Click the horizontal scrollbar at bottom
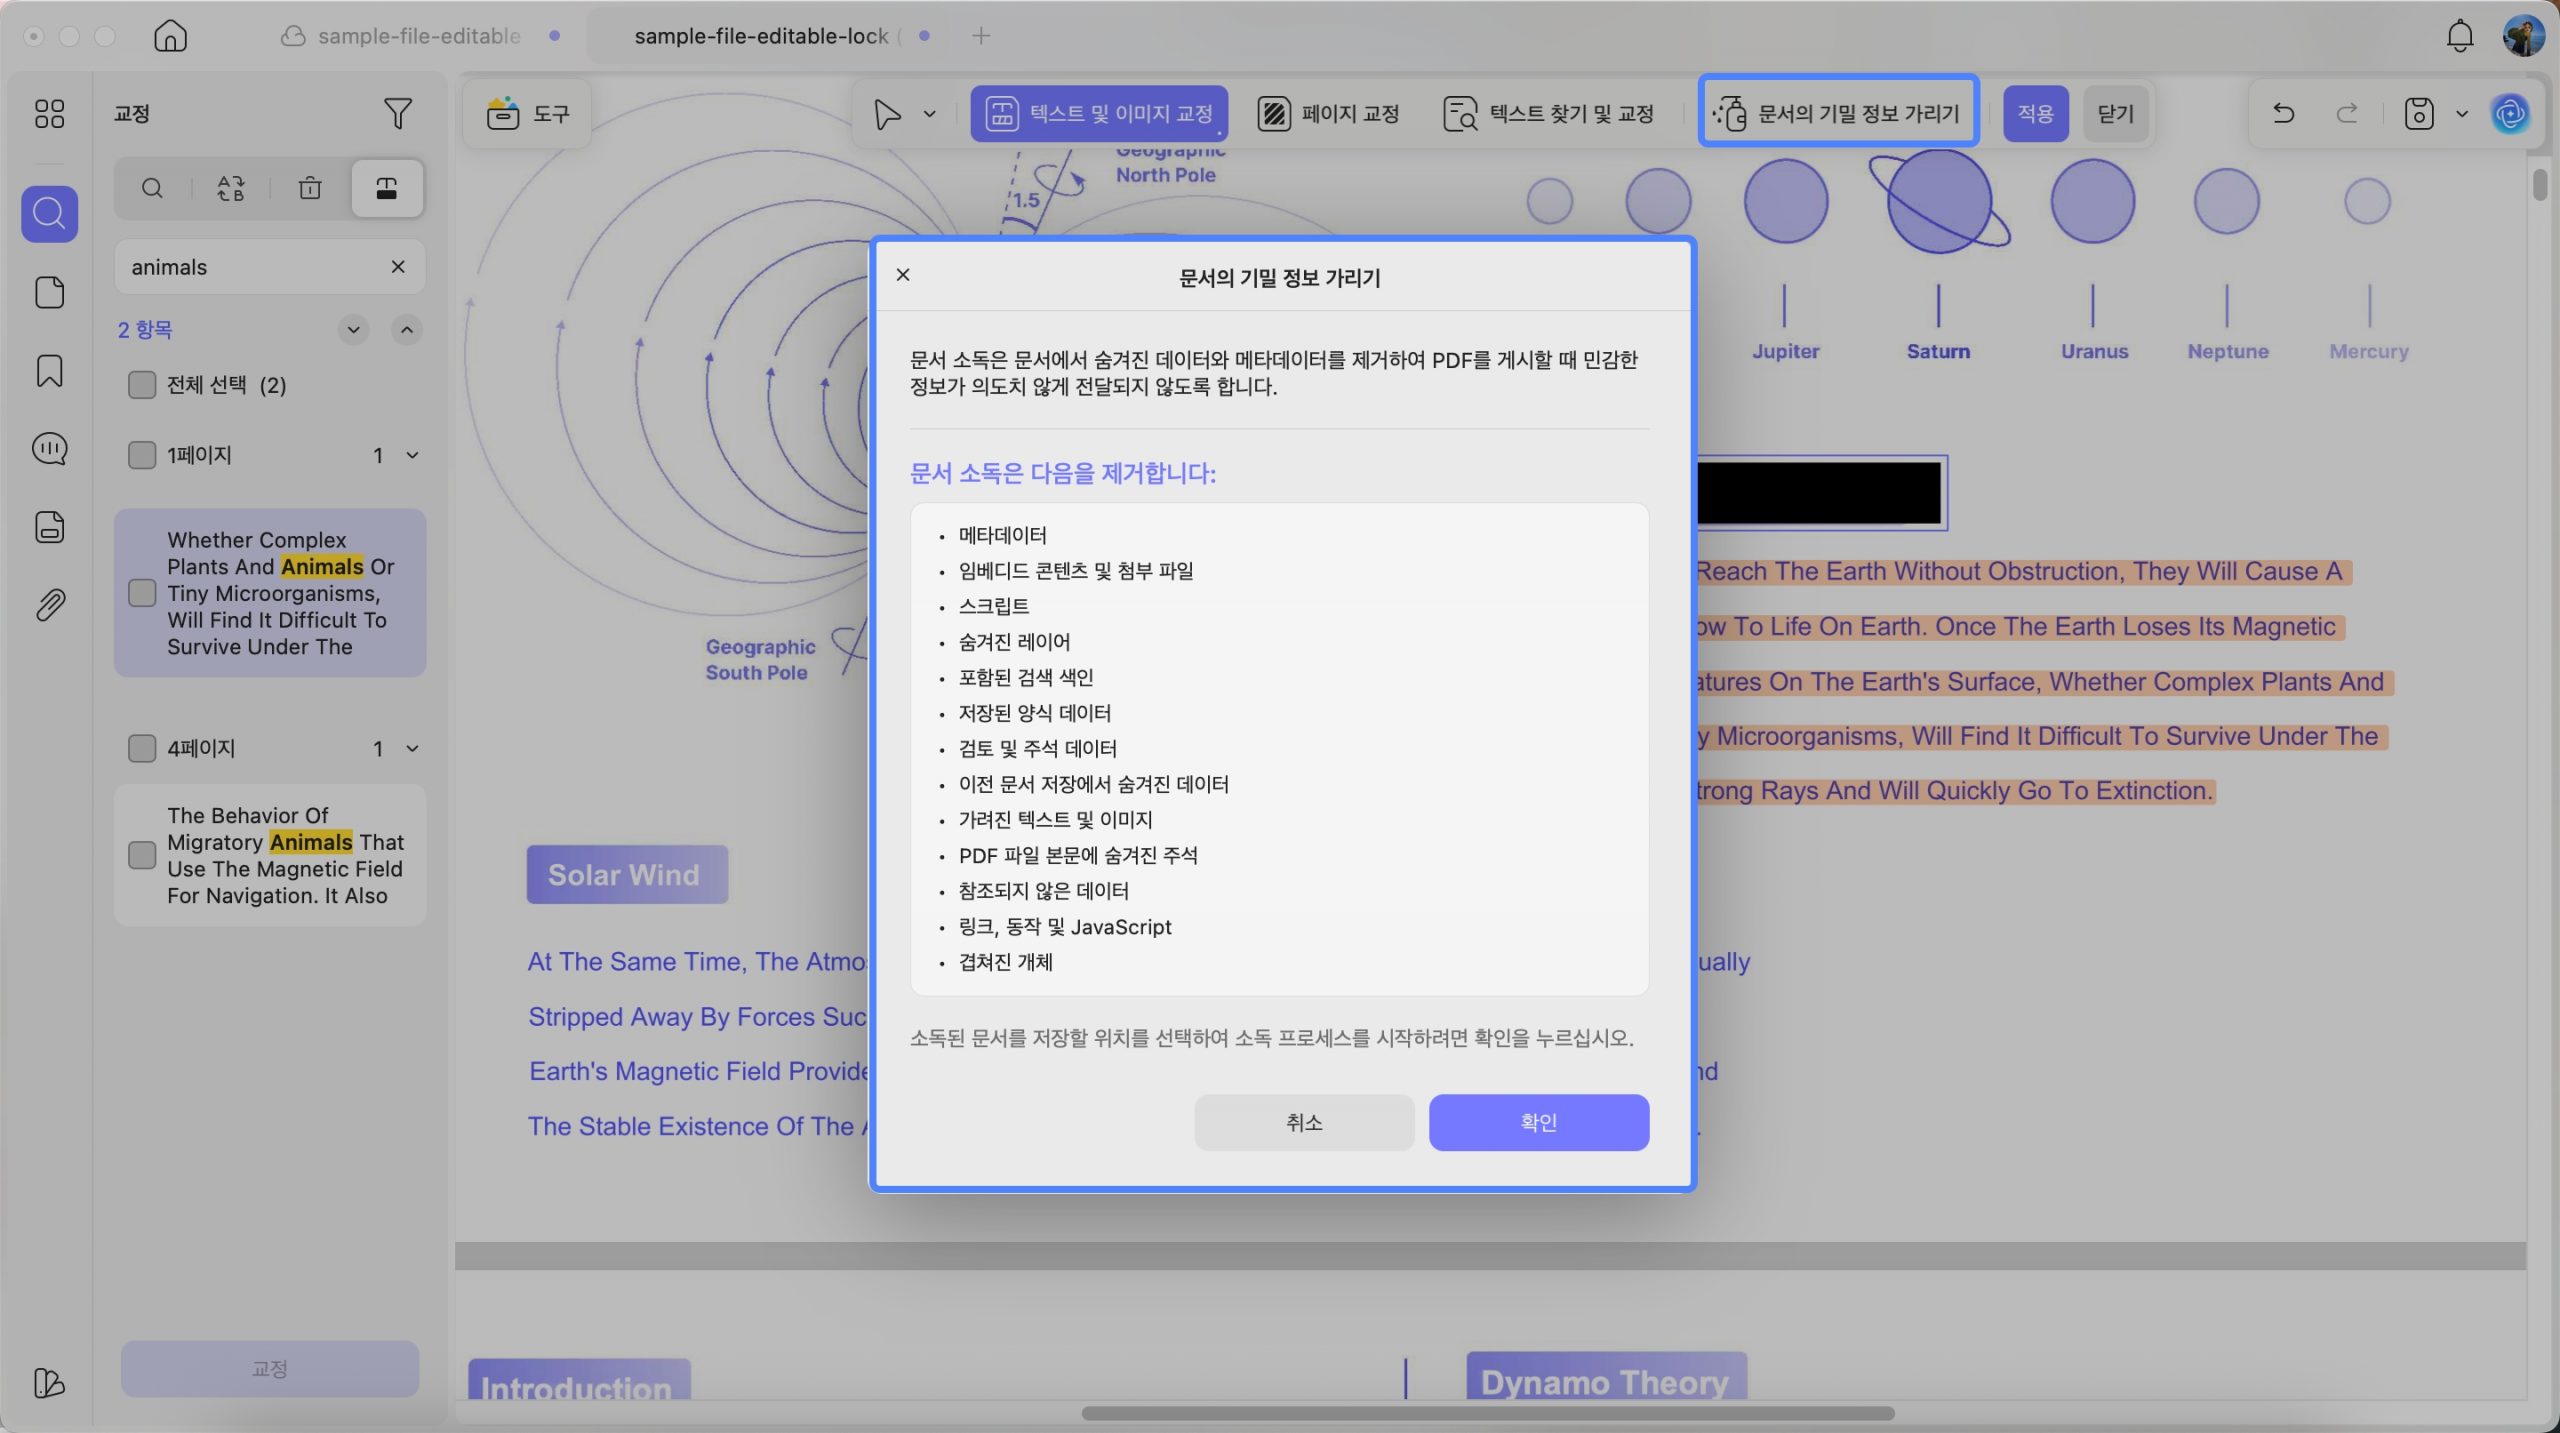This screenshot has height=1433, width=2560. [x=1488, y=1413]
